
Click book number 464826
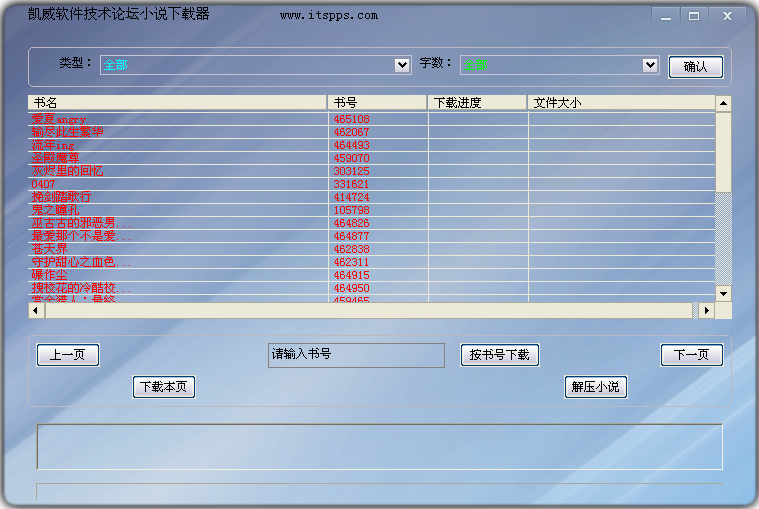(x=351, y=223)
